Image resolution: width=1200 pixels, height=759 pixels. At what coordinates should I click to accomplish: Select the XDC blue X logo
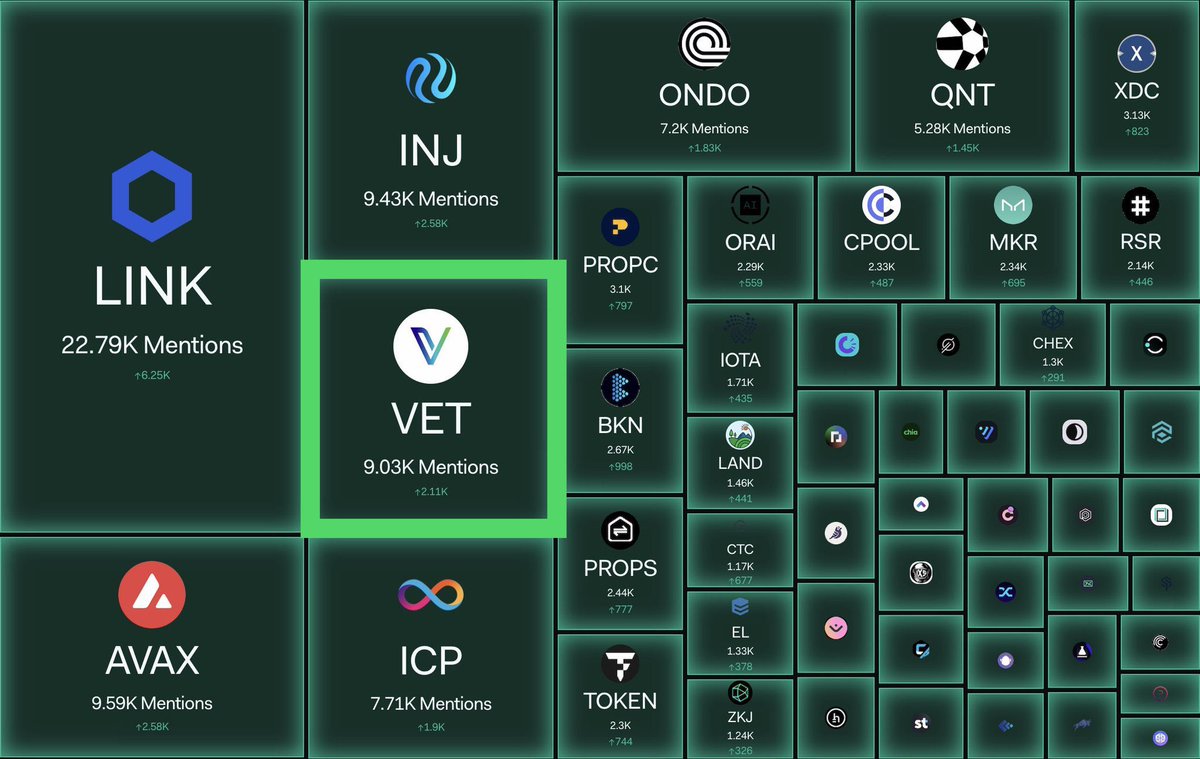[x=1136, y=54]
